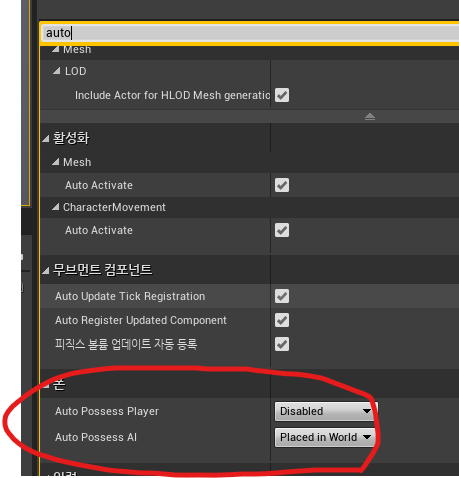Toggle Auto Activate checkbox under Mesh
The height and width of the screenshot is (478, 459).
(x=282, y=185)
